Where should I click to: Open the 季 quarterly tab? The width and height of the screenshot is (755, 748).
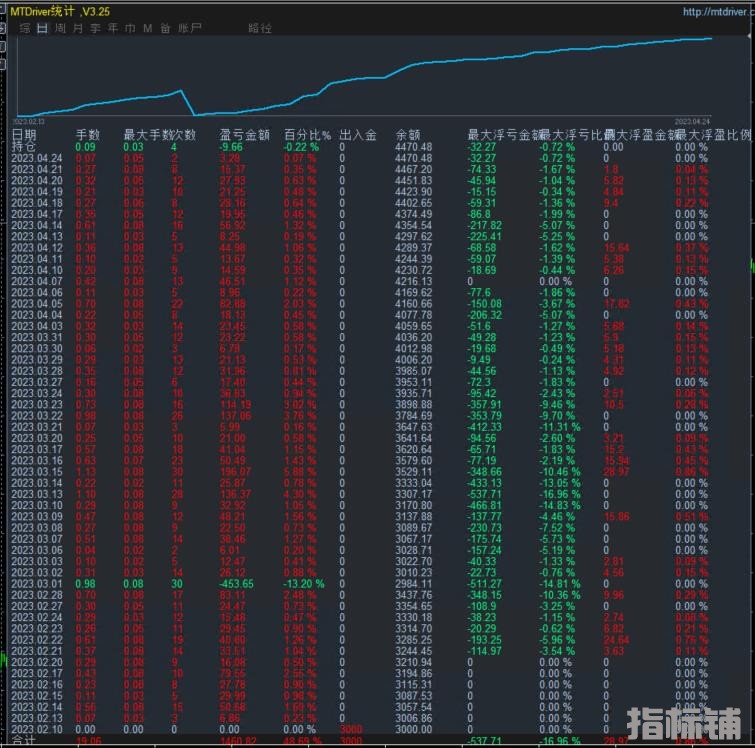point(95,28)
